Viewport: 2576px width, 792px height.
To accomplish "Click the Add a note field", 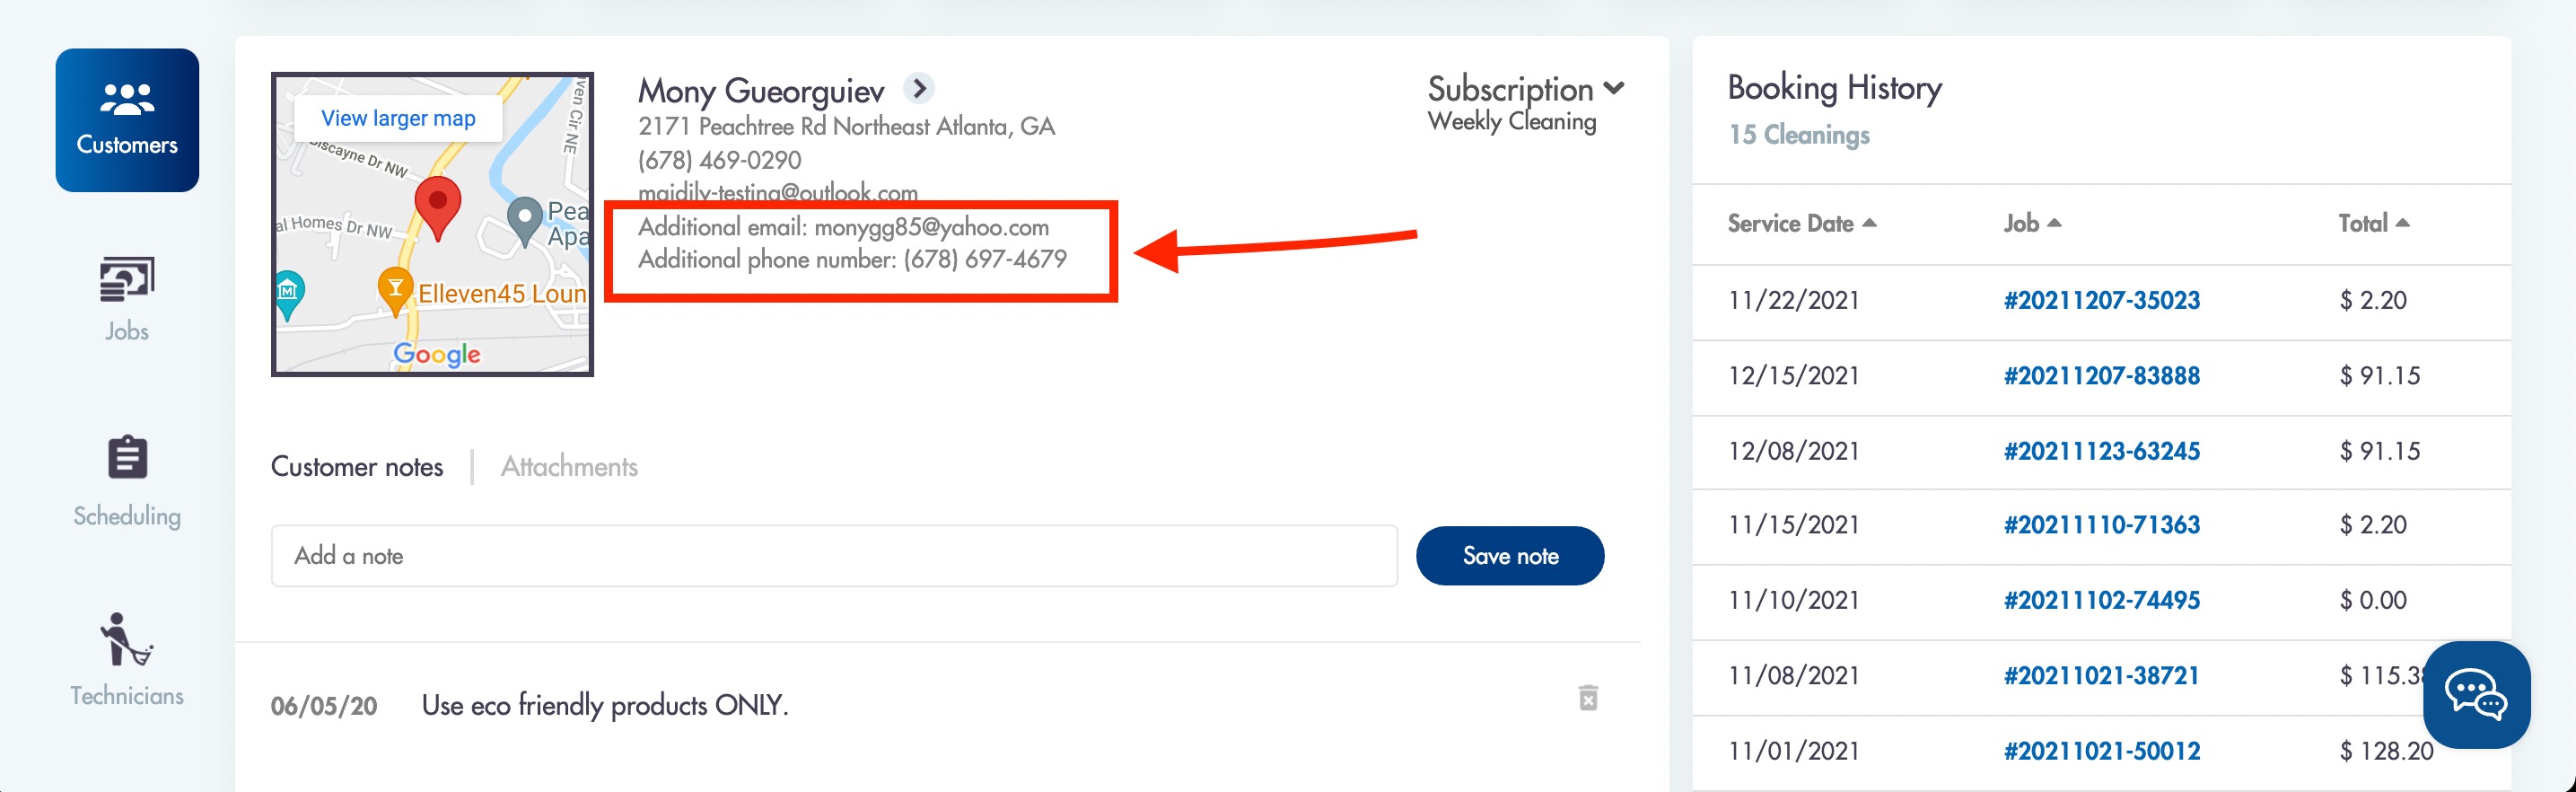I will [834, 556].
